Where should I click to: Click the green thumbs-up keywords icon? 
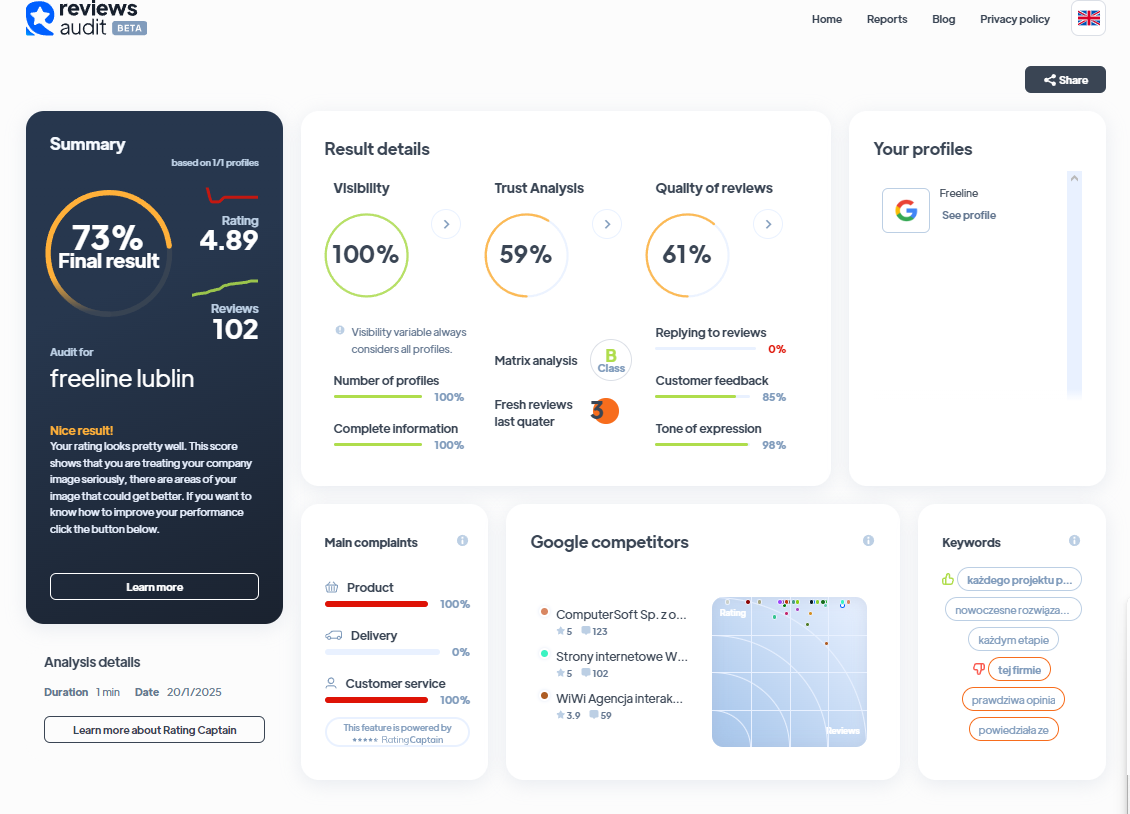pos(948,579)
